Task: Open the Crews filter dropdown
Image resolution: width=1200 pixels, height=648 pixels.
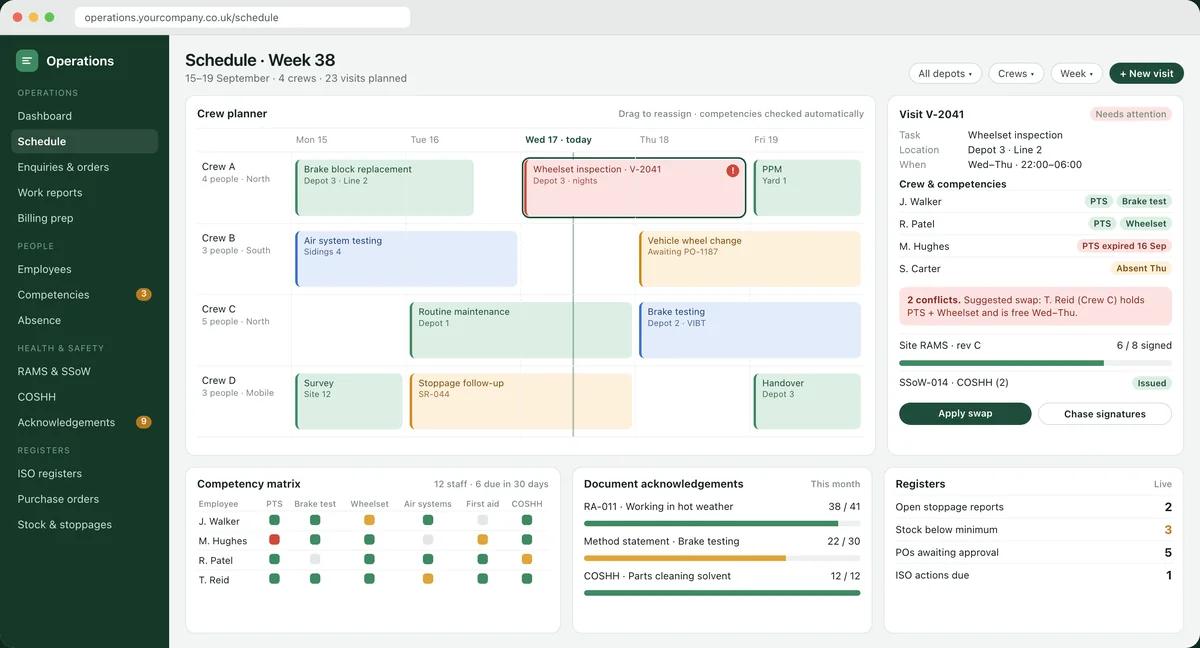Action: (x=1016, y=74)
